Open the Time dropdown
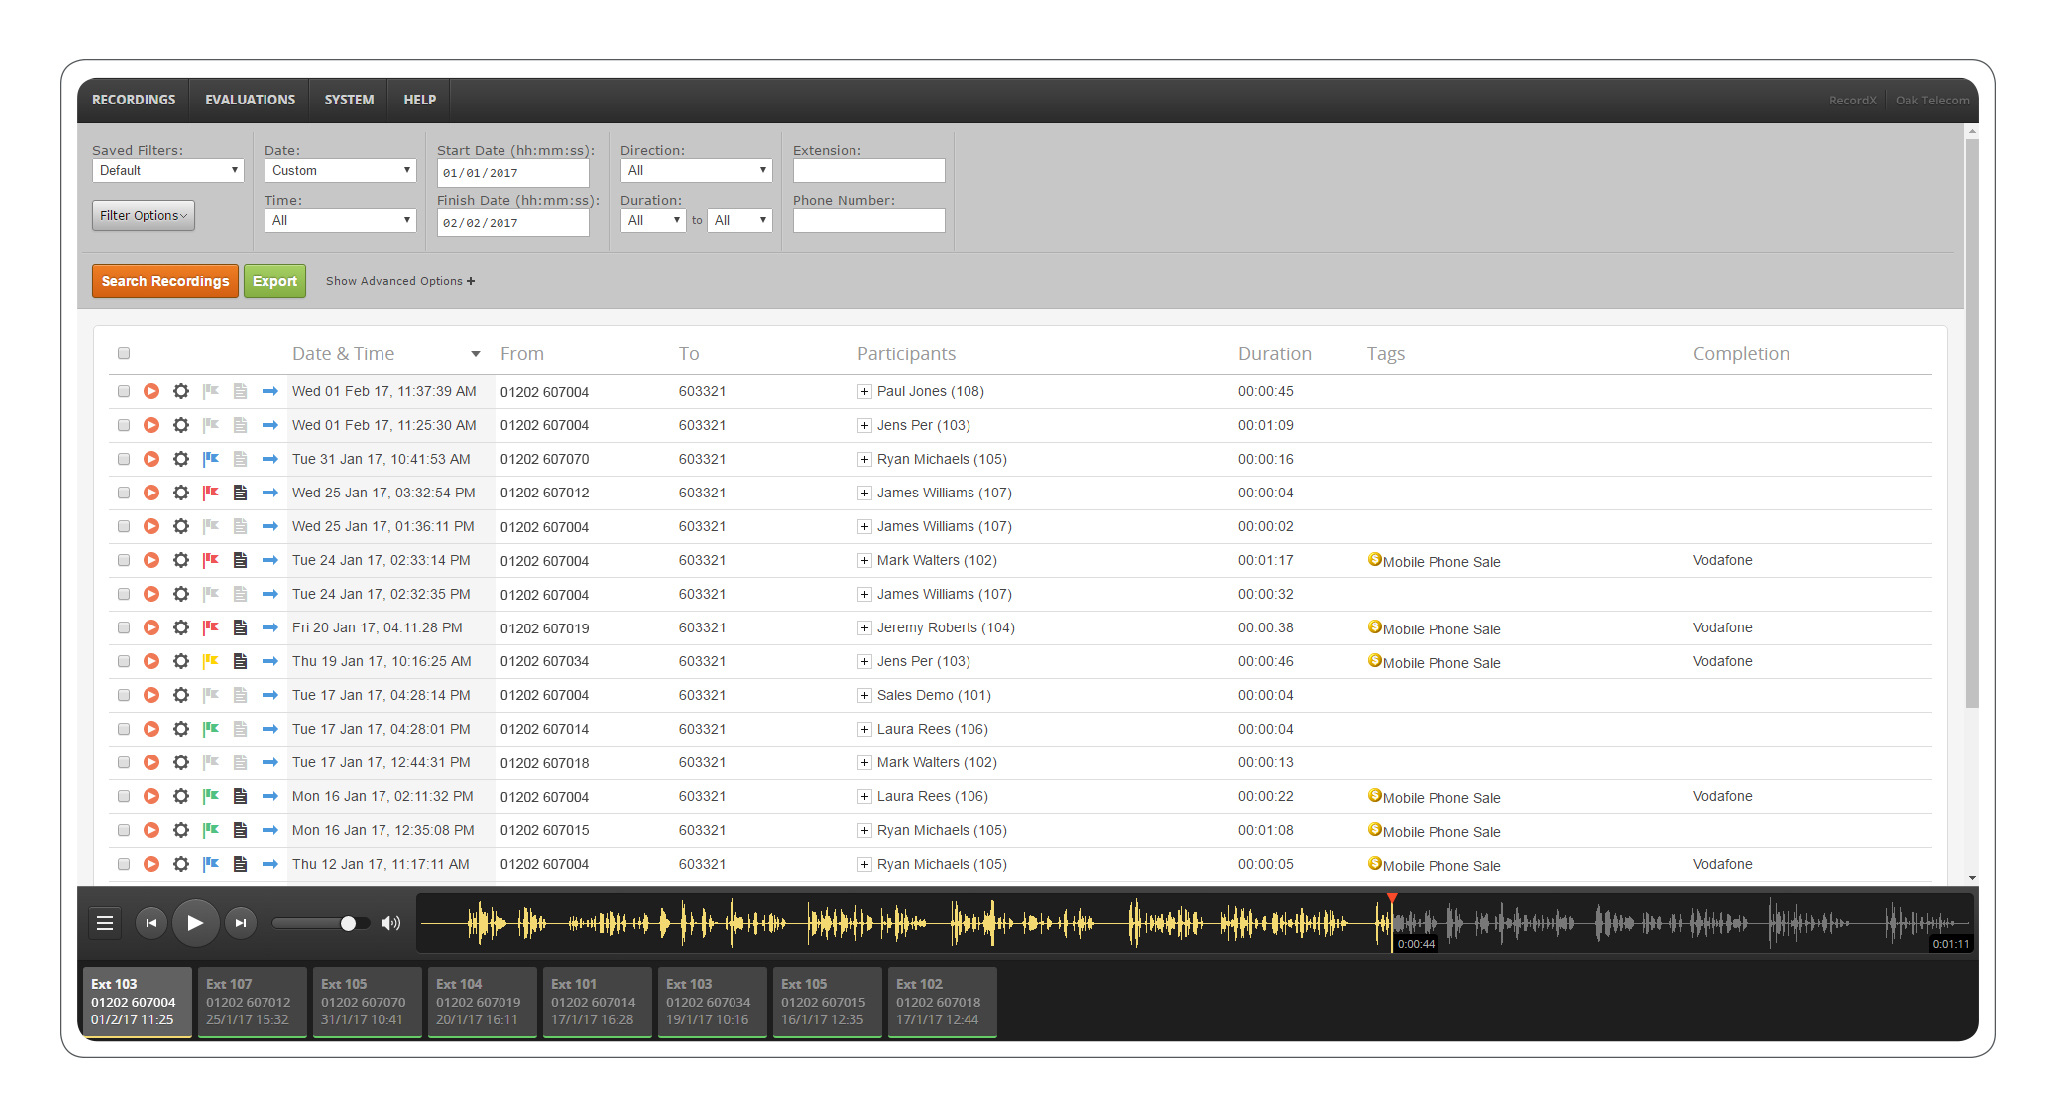This screenshot has height=1118, width=2056. pos(340,220)
